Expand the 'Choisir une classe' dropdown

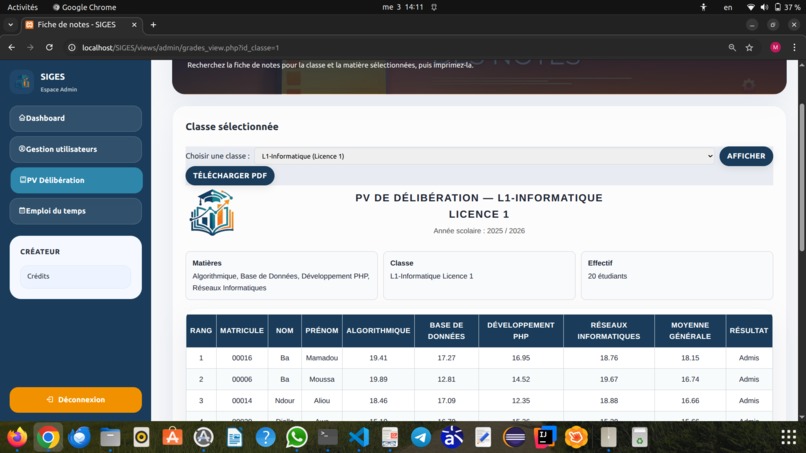pos(485,156)
